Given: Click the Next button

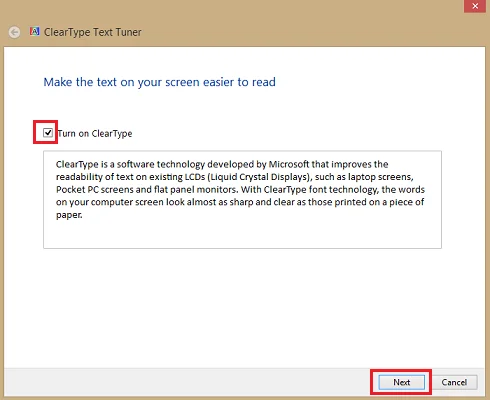Looking at the screenshot, I should (x=402, y=382).
